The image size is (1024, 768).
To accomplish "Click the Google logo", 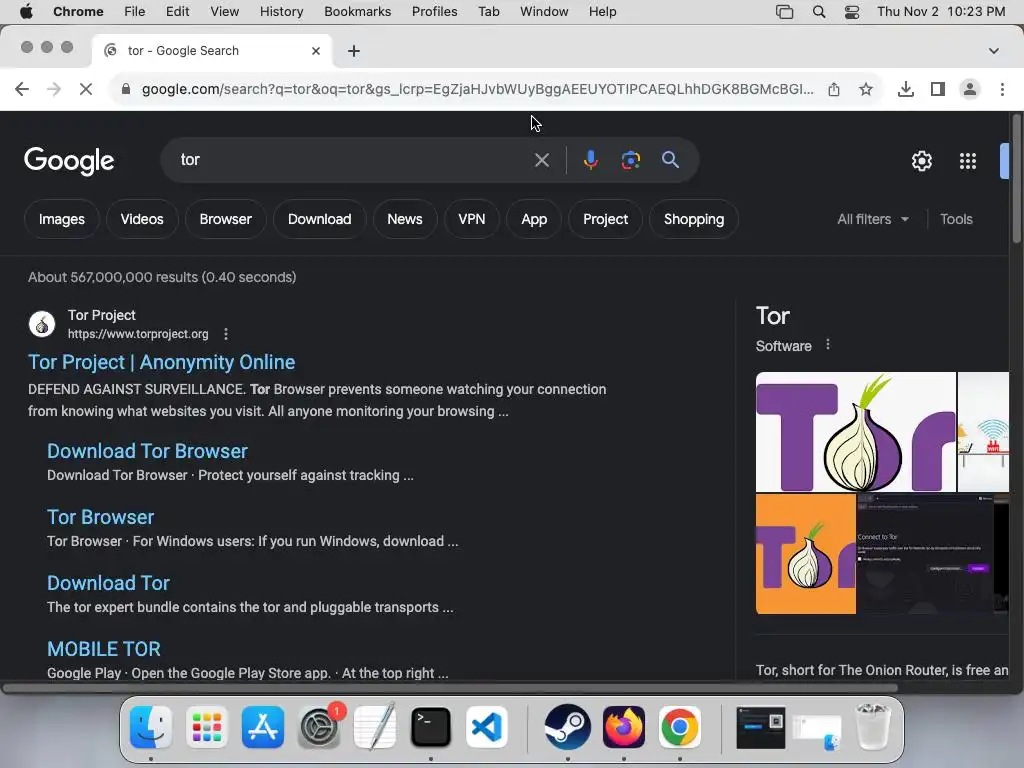I will [69, 161].
